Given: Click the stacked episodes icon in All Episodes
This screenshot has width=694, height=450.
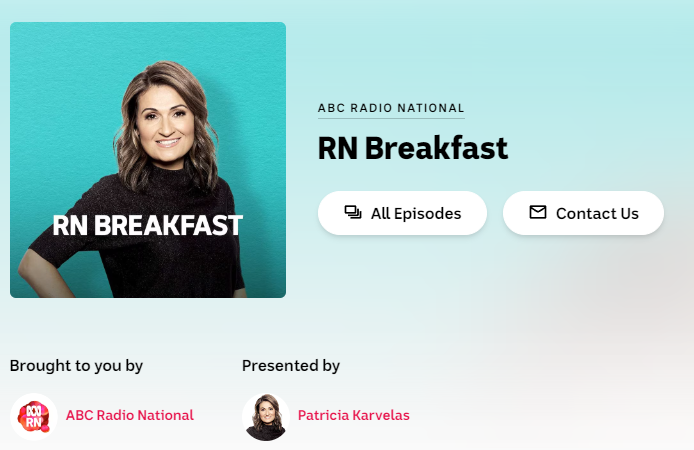Looking at the screenshot, I should tap(353, 212).
